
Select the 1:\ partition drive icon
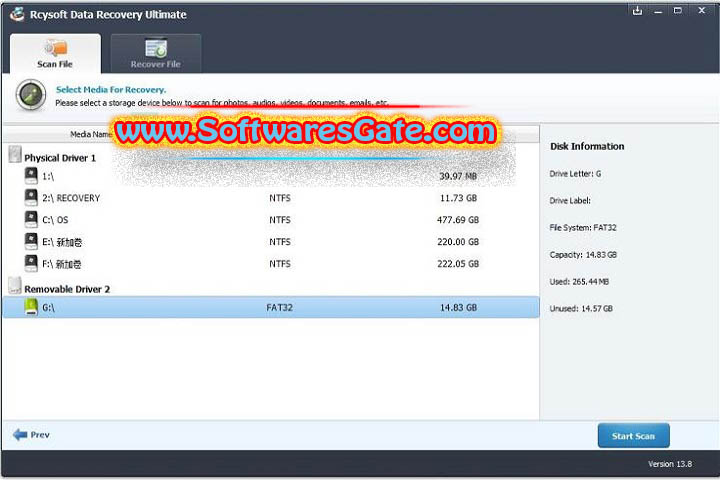pos(31,175)
